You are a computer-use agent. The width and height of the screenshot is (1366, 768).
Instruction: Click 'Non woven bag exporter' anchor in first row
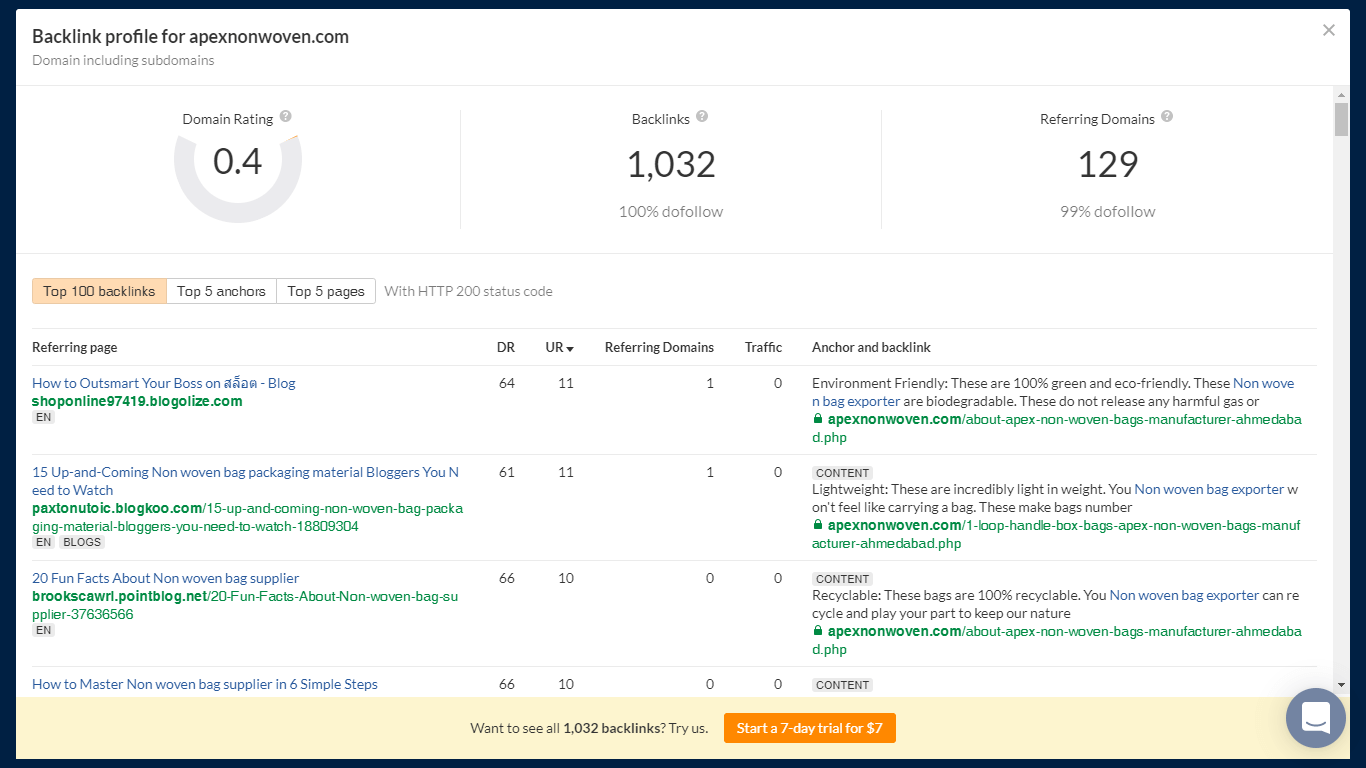1053,392
